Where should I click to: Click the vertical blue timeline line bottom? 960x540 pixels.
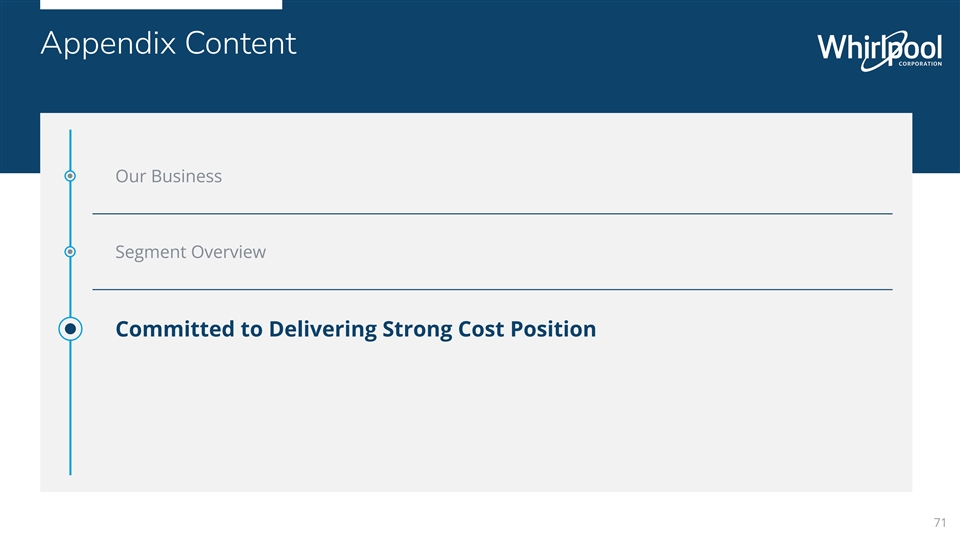pyautogui.click(x=70, y=460)
